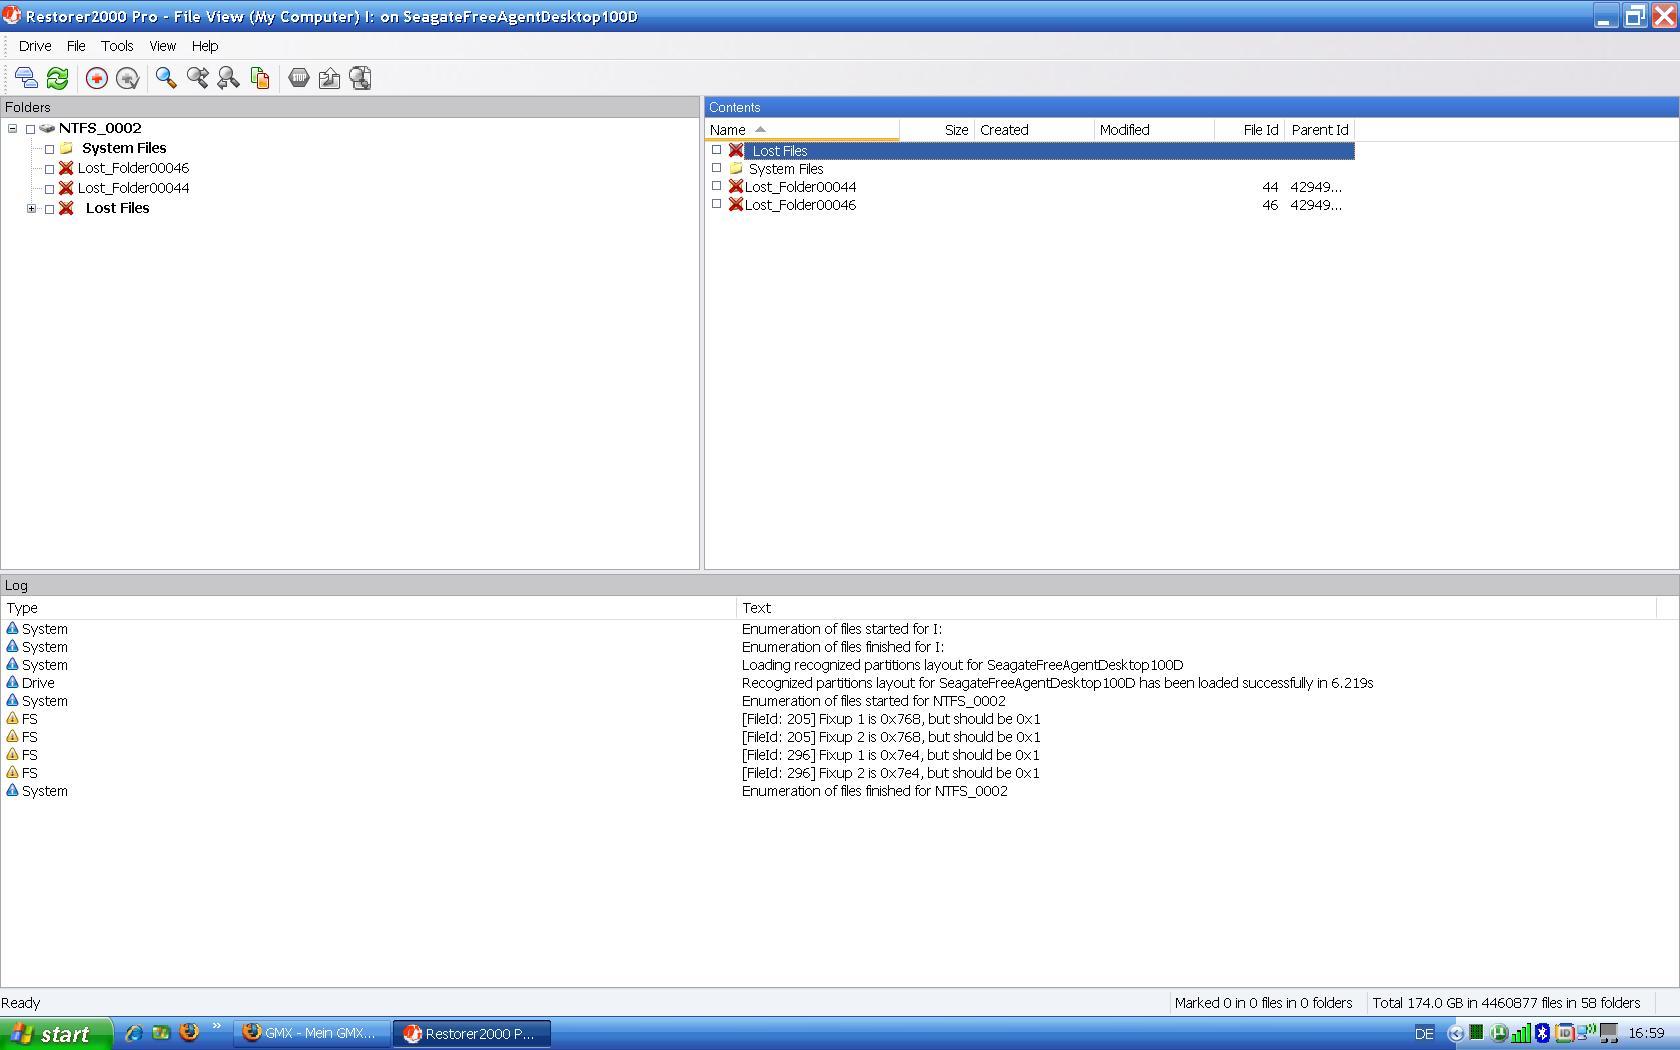Image resolution: width=1680 pixels, height=1050 pixels.
Task: Select log row 'Fixup 1 is 0x768'
Action: click(840, 719)
